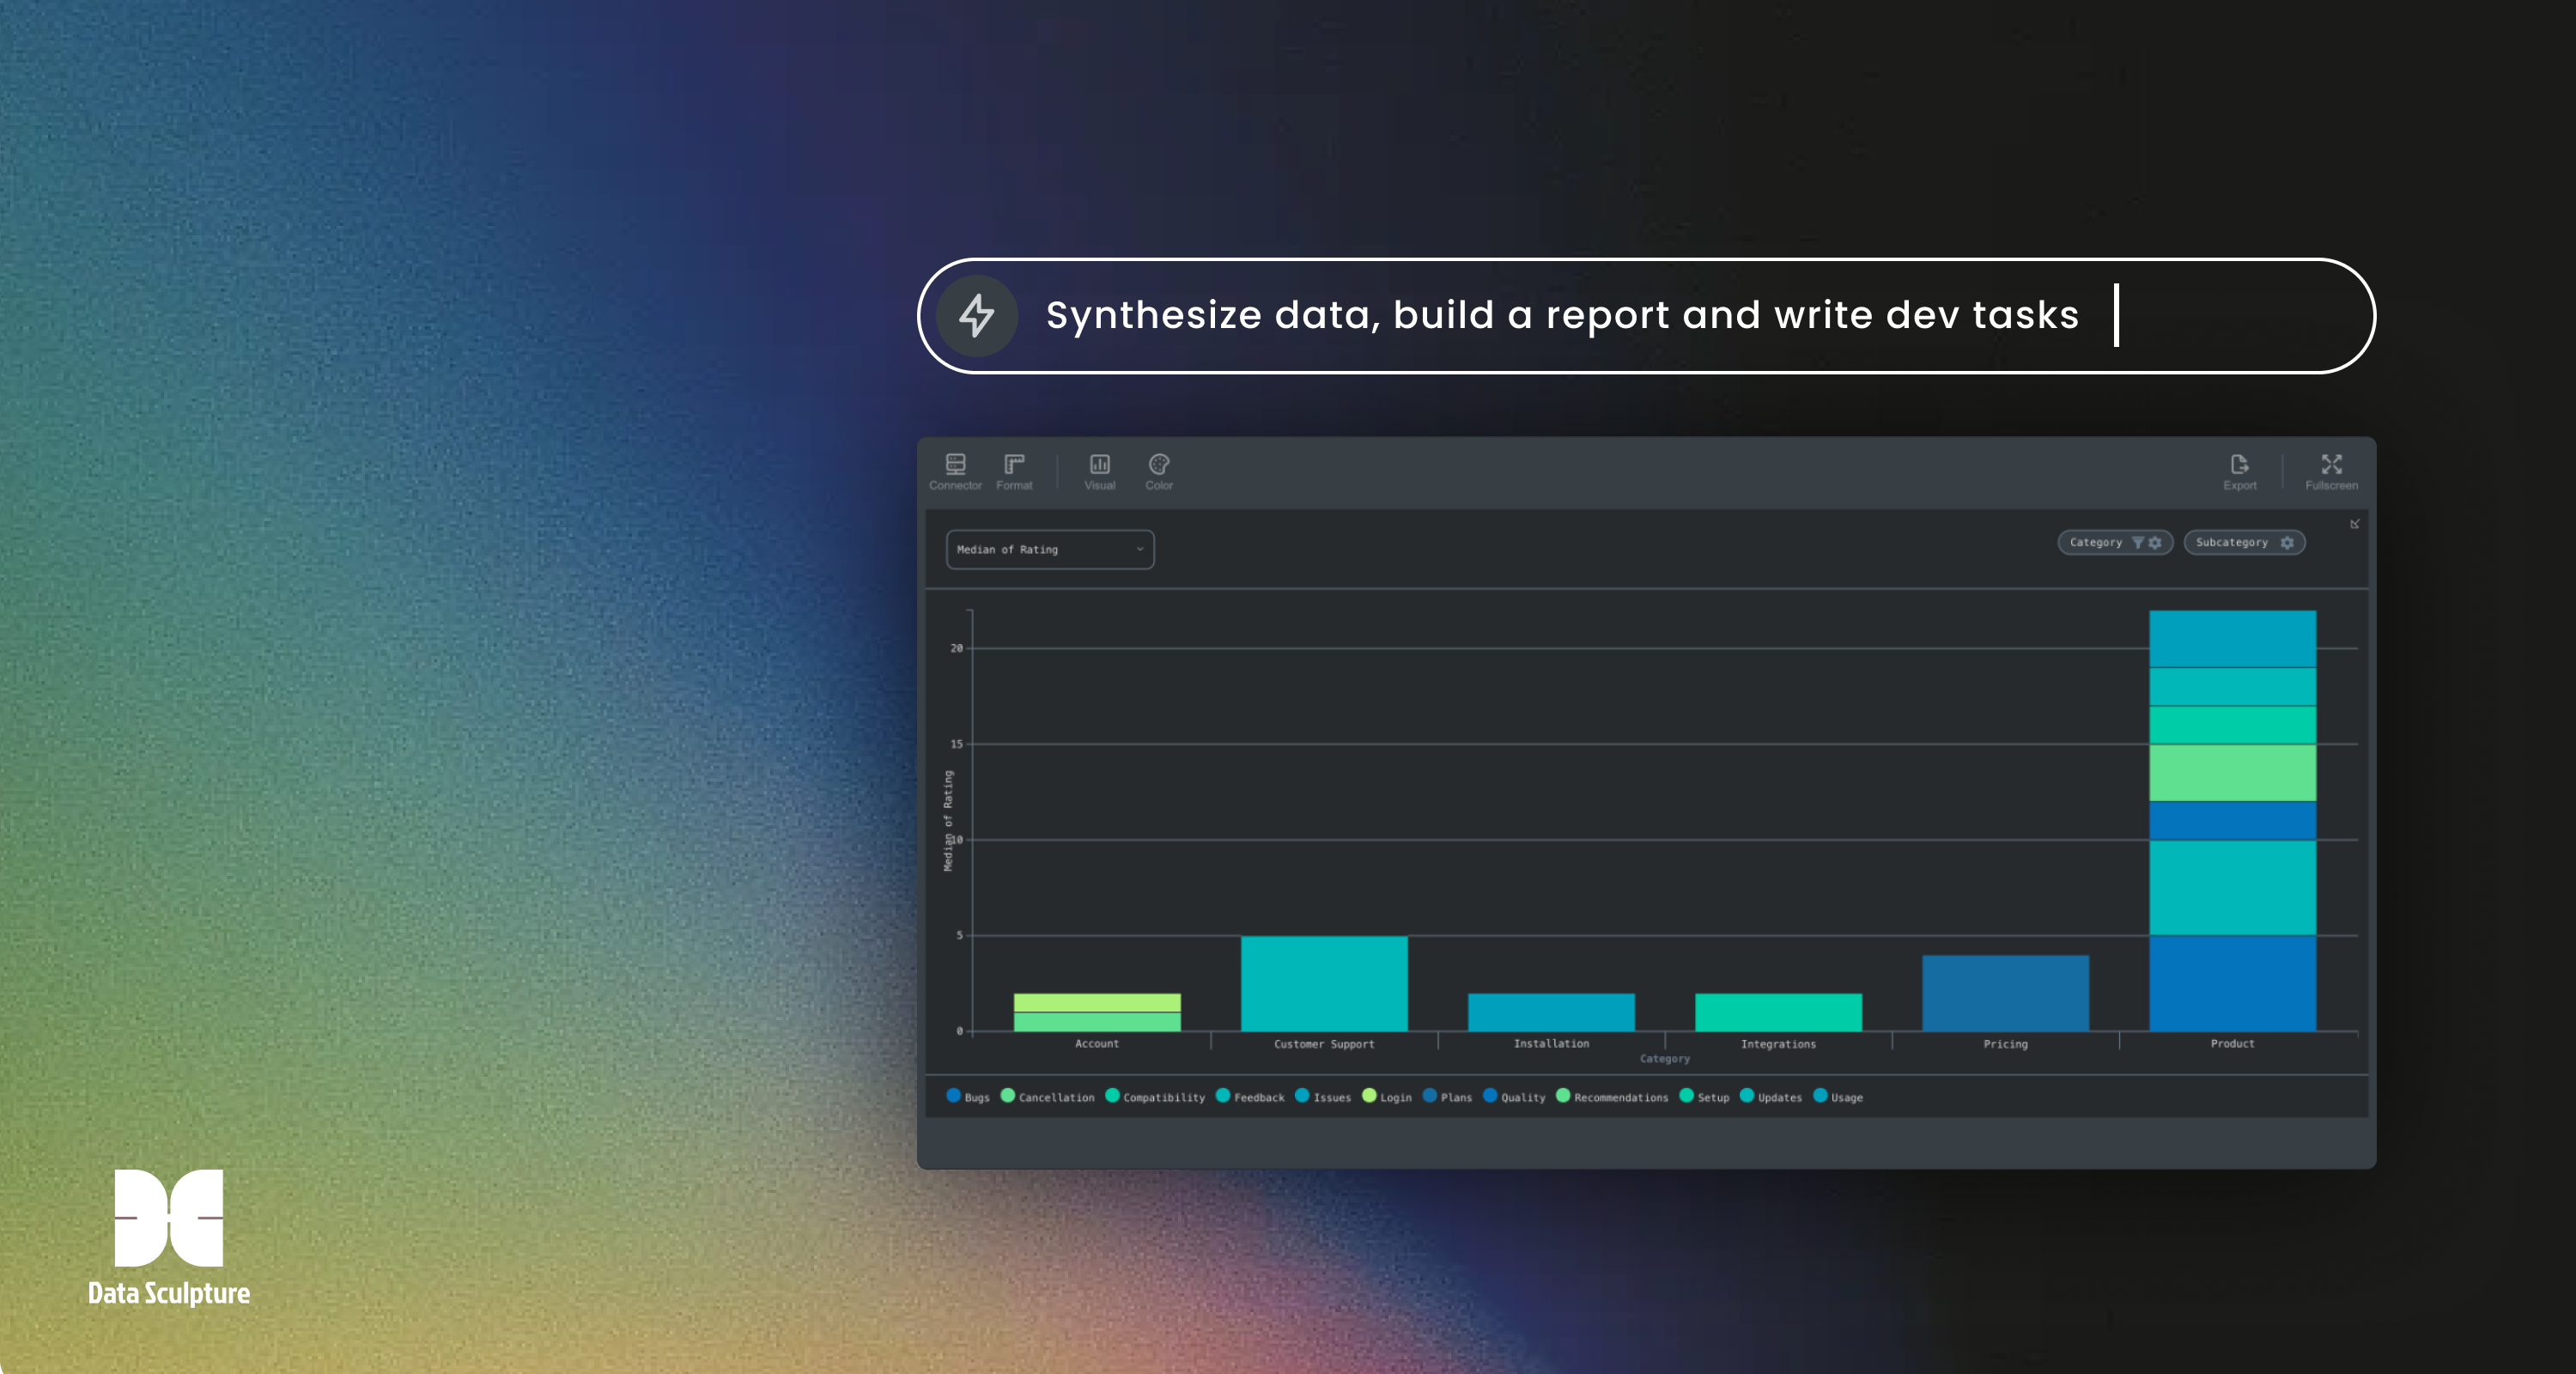Image resolution: width=2576 pixels, height=1374 pixels.
Task: Open the Color palette tool
Action: coord(1159,471)
